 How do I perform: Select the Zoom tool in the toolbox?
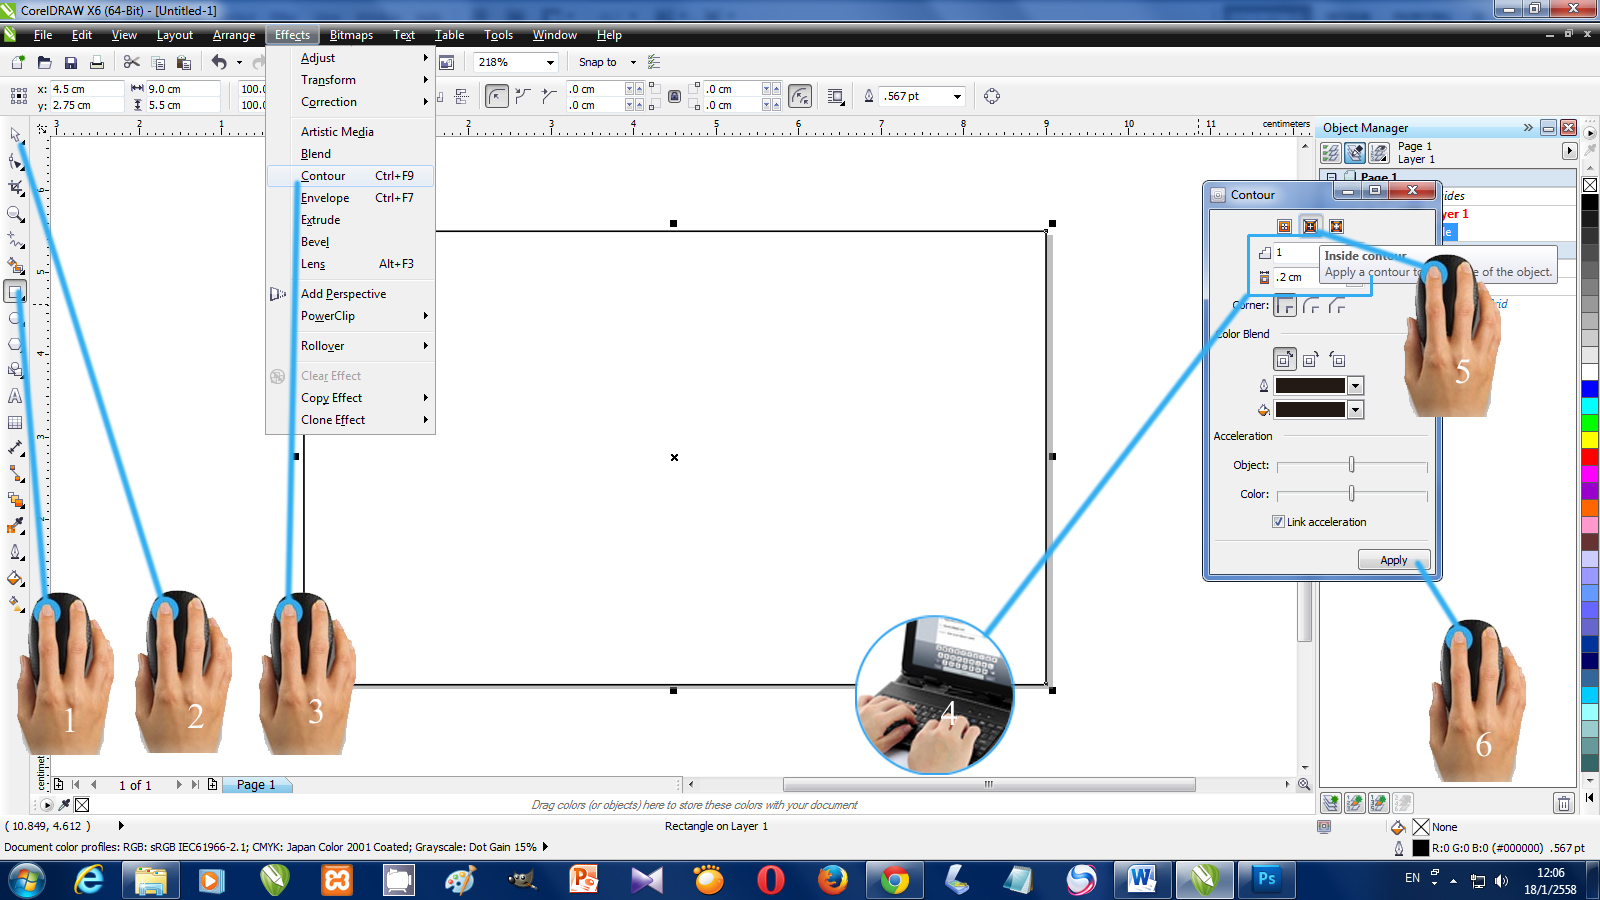(15, 214)
